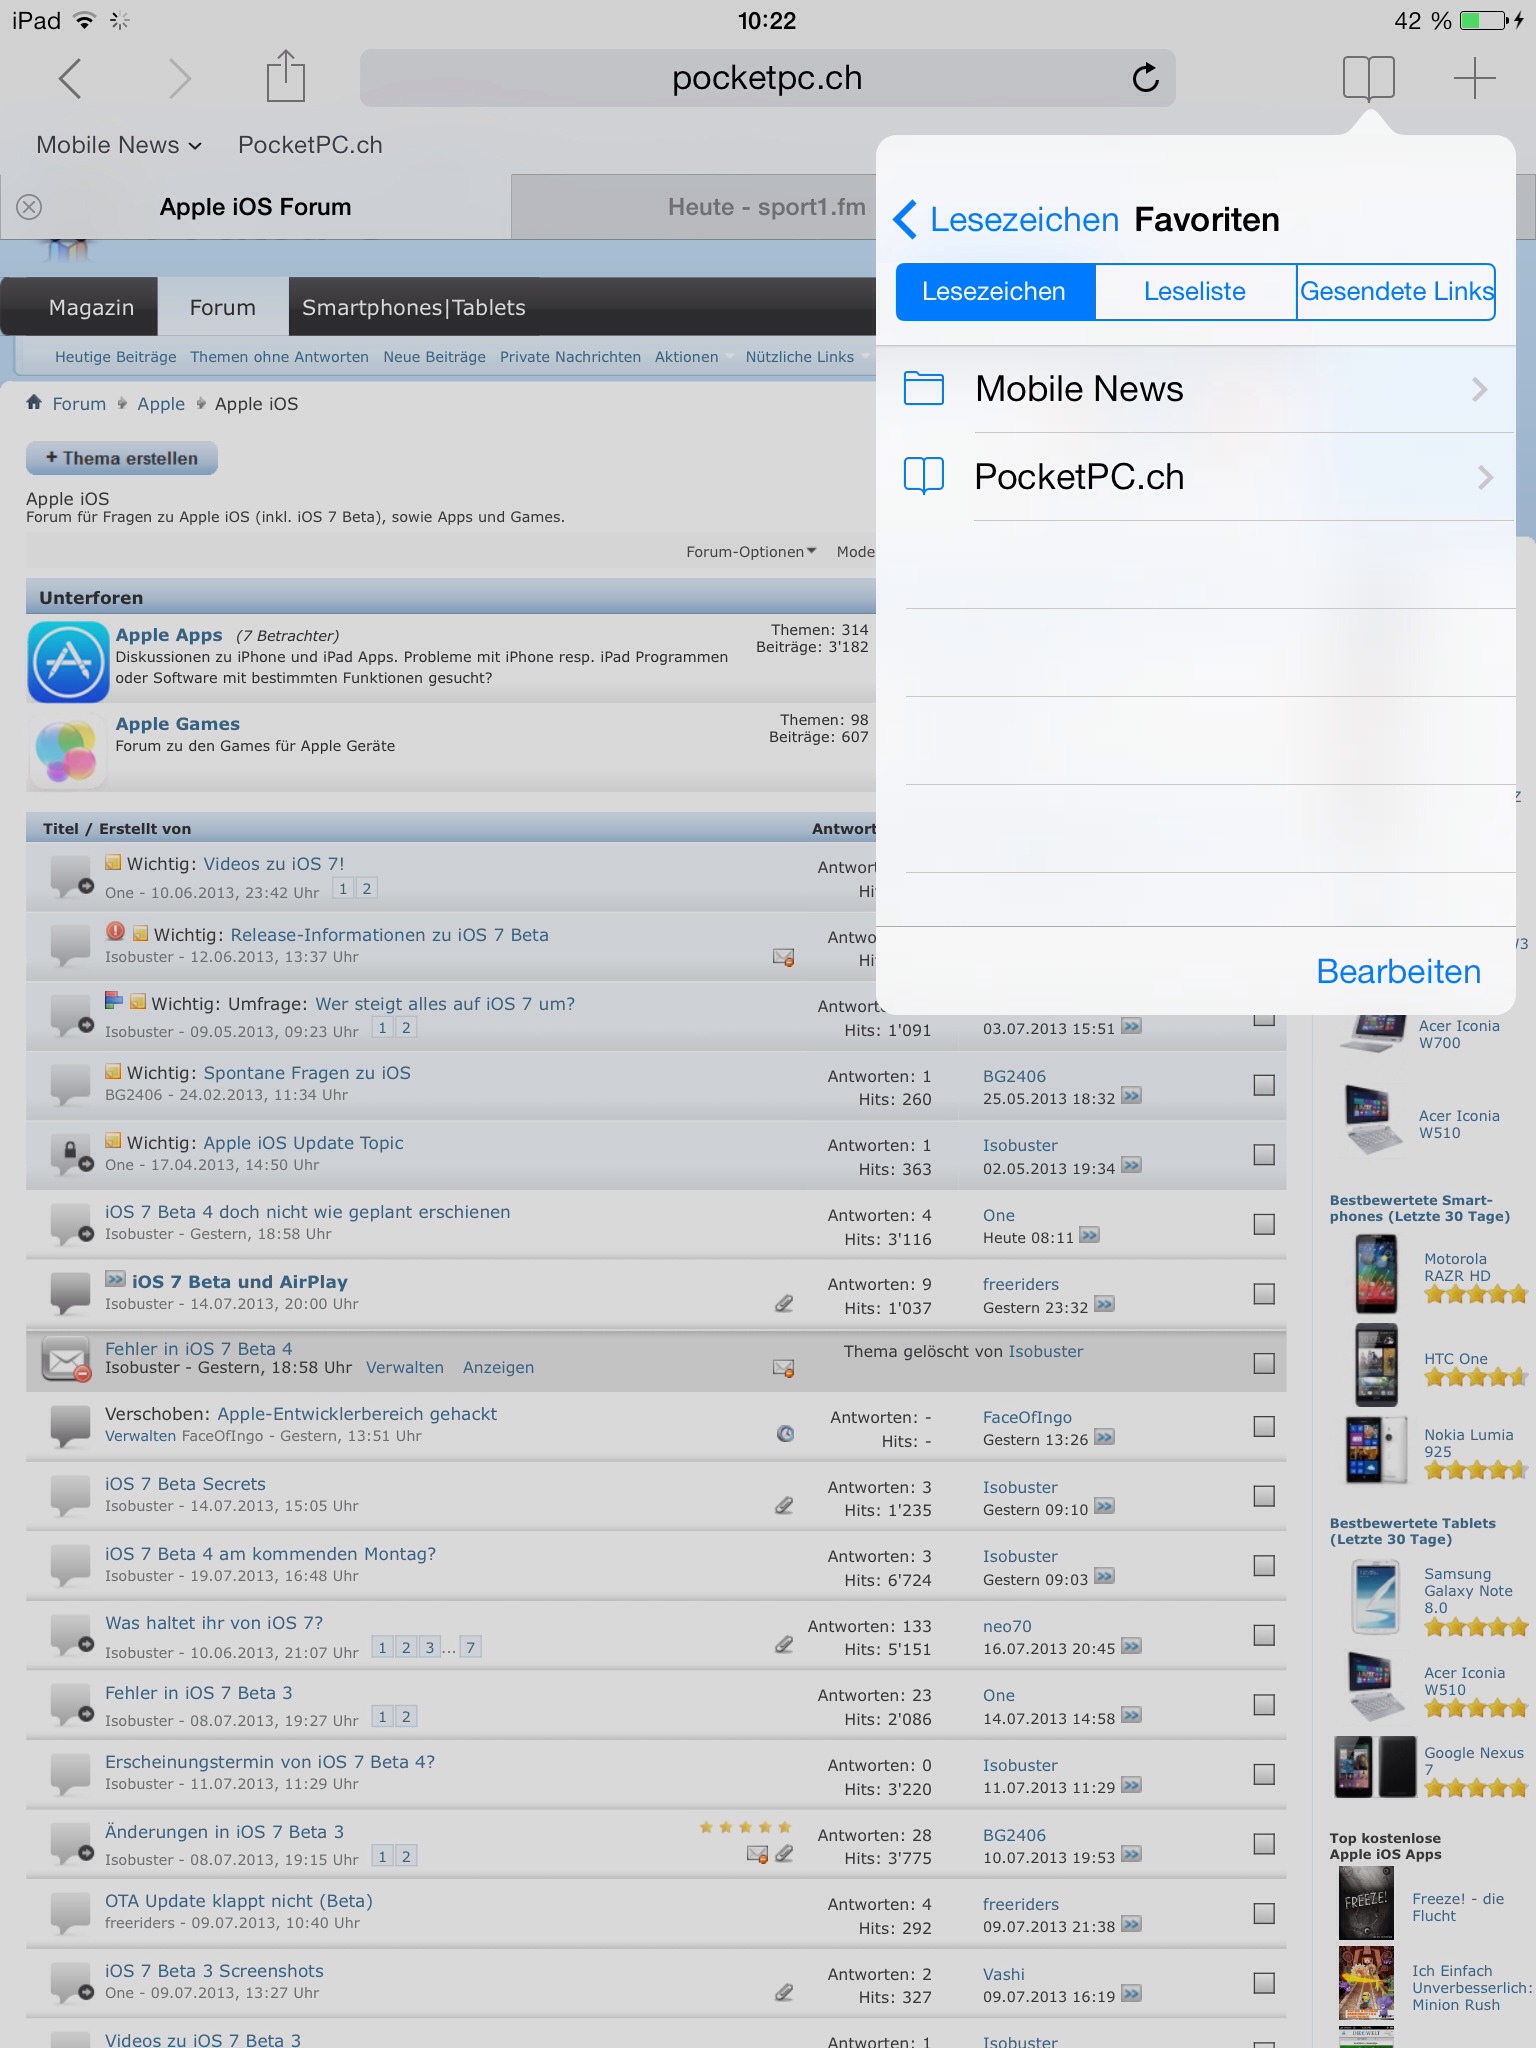
Task: Jump to last post by One from Heute 08:11
Action: 1089,1235
